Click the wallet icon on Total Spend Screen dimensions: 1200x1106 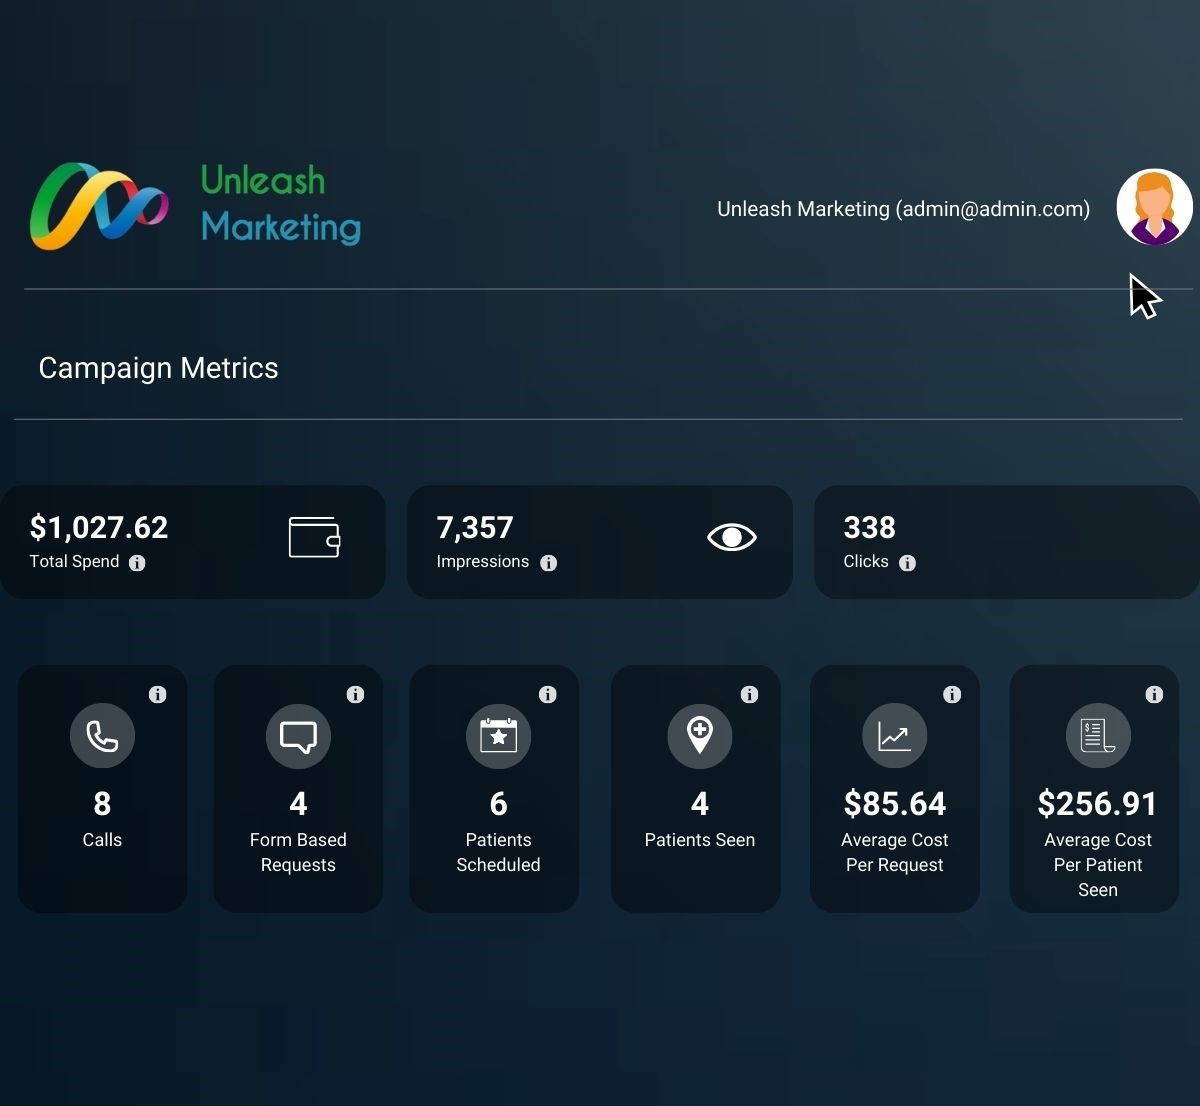coord(314,537)
